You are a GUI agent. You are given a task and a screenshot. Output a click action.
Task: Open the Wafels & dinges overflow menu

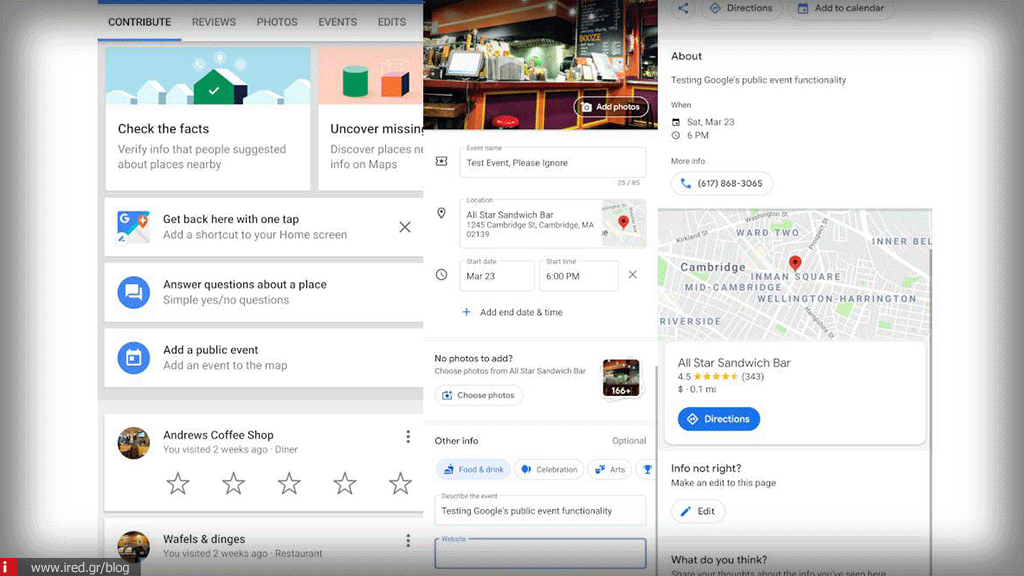point(408,540)
